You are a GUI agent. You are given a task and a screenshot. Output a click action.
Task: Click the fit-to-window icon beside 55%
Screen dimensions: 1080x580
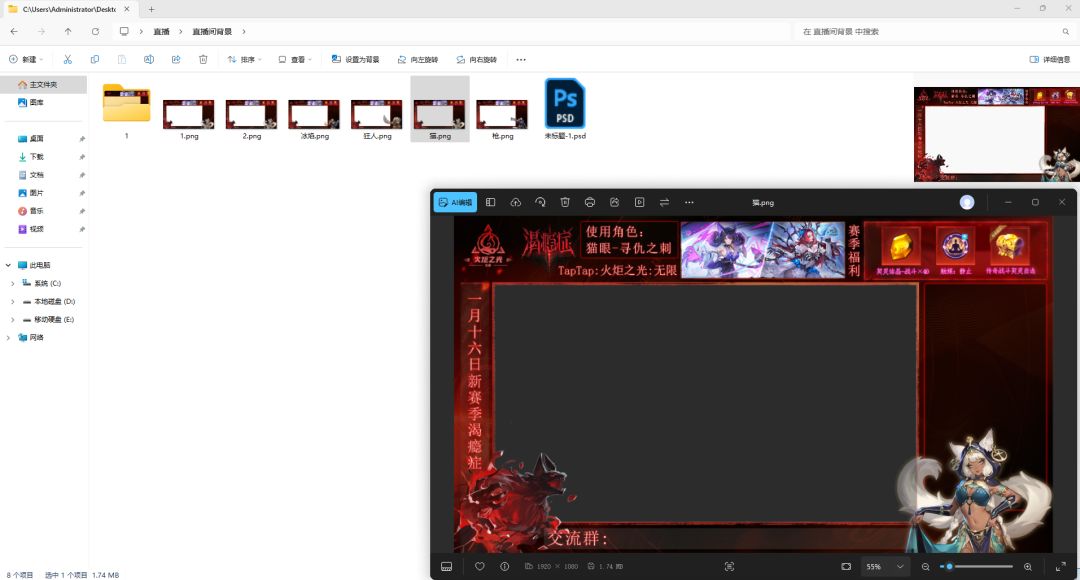846,566
